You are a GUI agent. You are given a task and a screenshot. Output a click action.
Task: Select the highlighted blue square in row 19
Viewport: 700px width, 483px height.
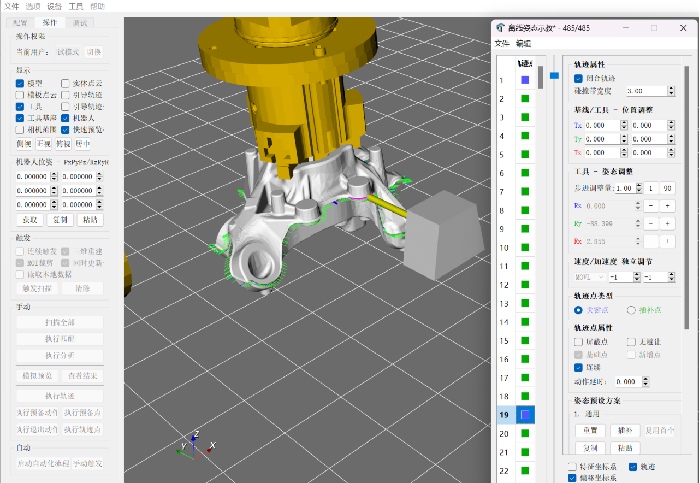[x=524, y=414]
